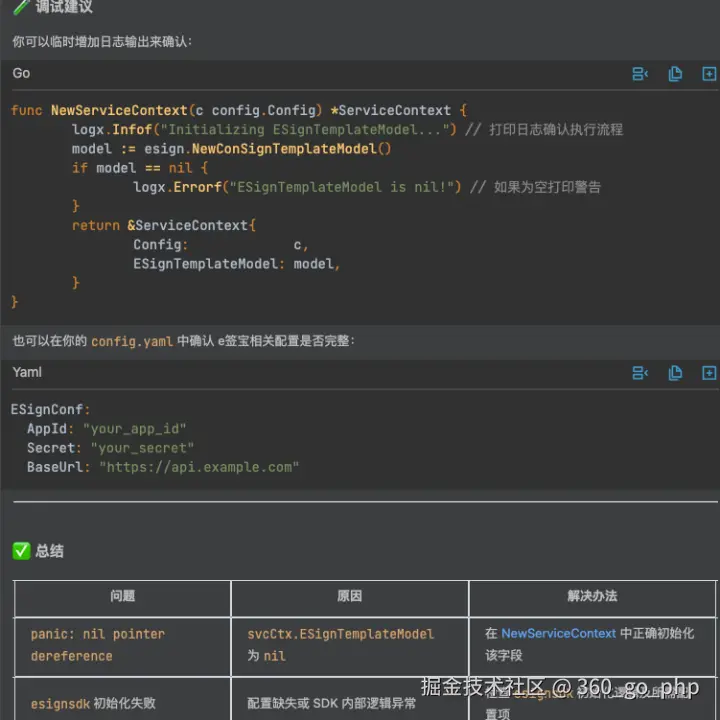Image resolution: width=720 pixels, height=720 pixels.
Task: Click the '调试建议' heading
Action: pos(64,6)
